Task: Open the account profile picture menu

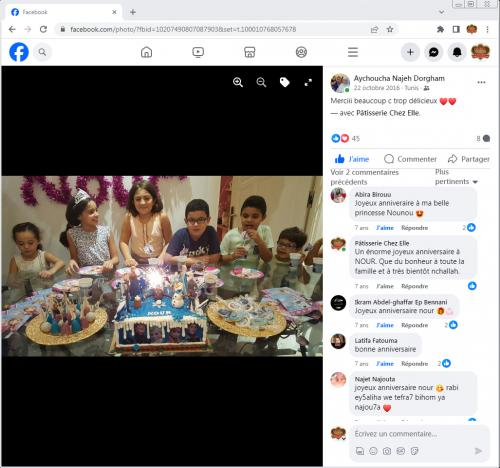Action: [480, 52]
